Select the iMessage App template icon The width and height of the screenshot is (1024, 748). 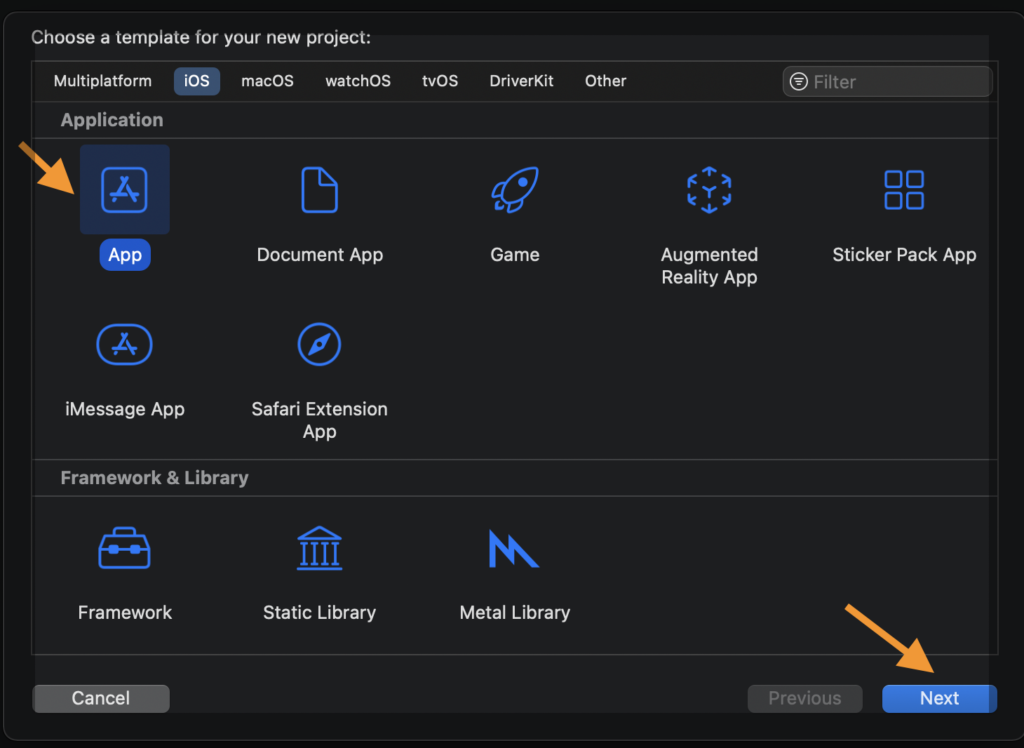coord(124,345)
